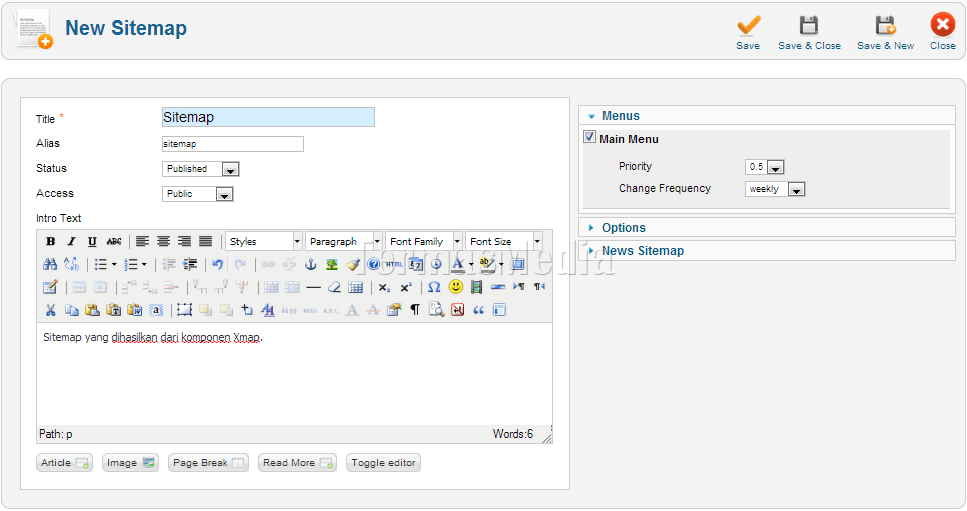Justify the text fully
The image size is (967, 511).
[205, 242]
